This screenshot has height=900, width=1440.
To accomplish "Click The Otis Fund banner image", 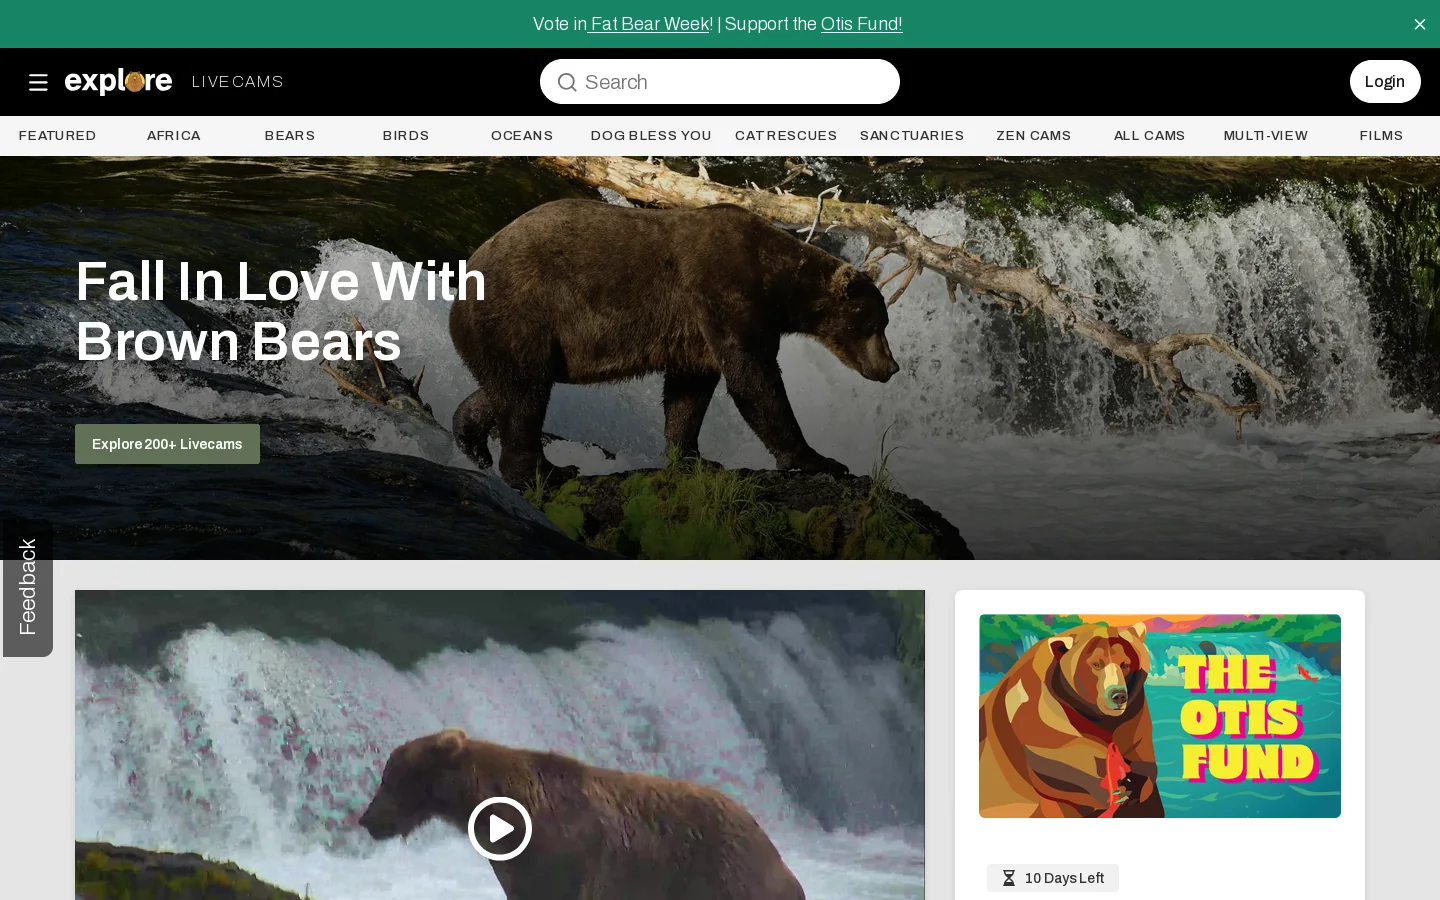I will [1160, 716].
